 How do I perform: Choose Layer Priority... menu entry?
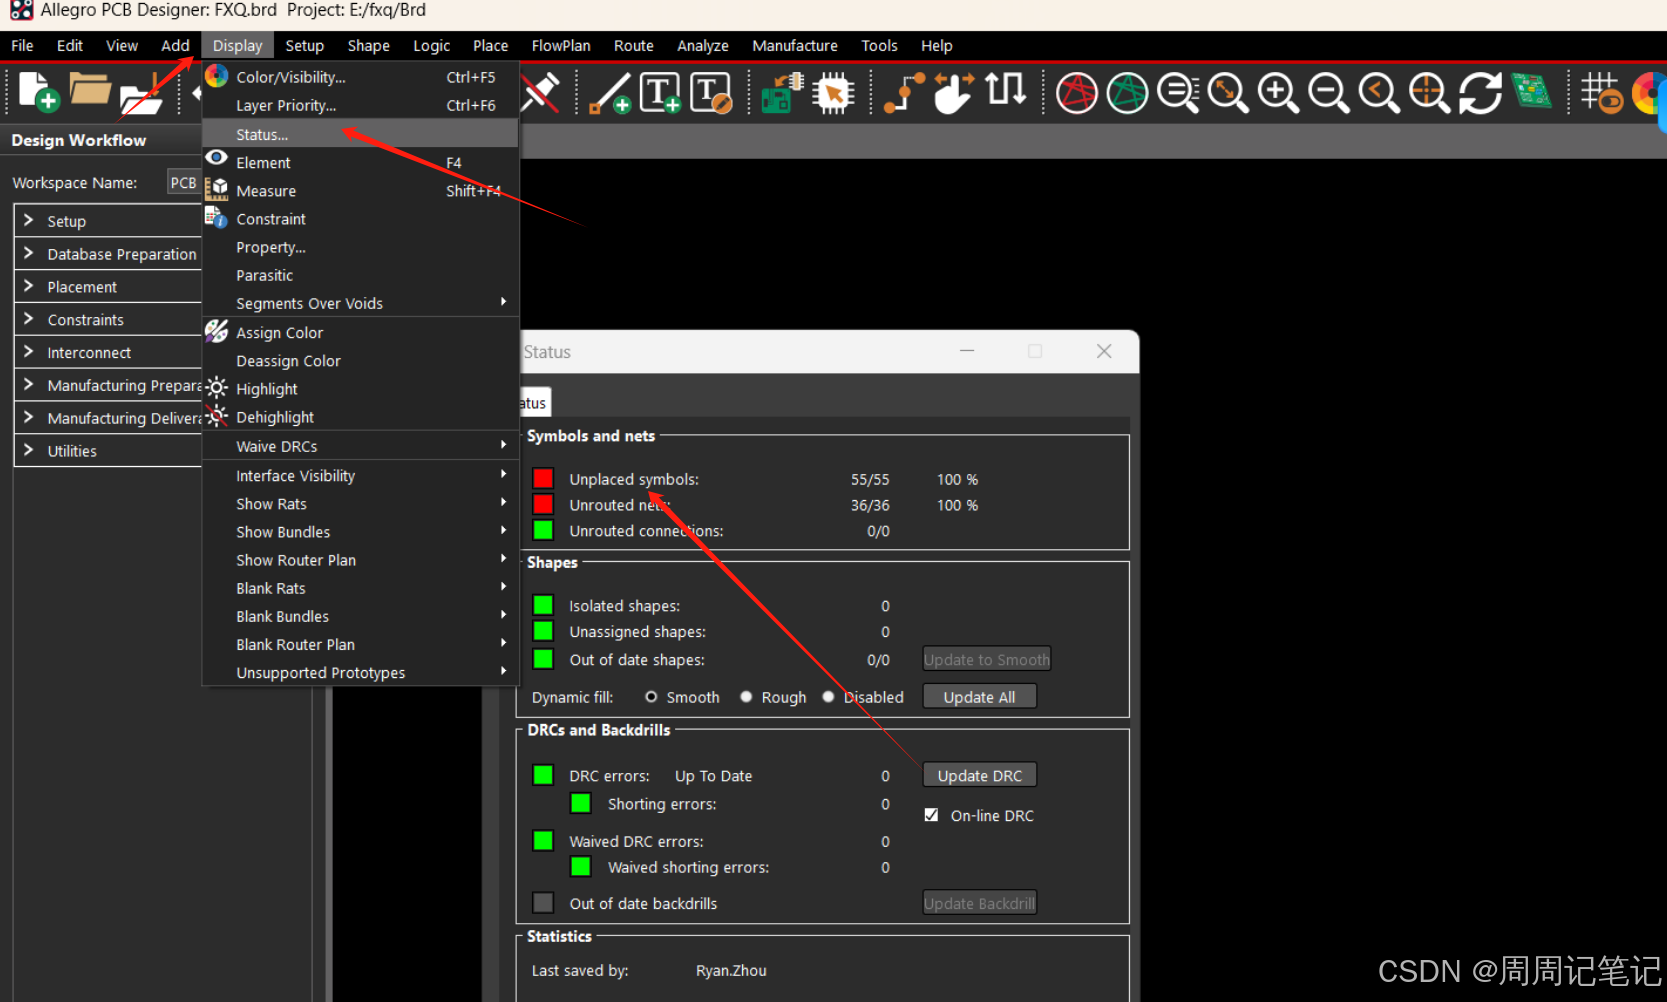tap(360, 105)
